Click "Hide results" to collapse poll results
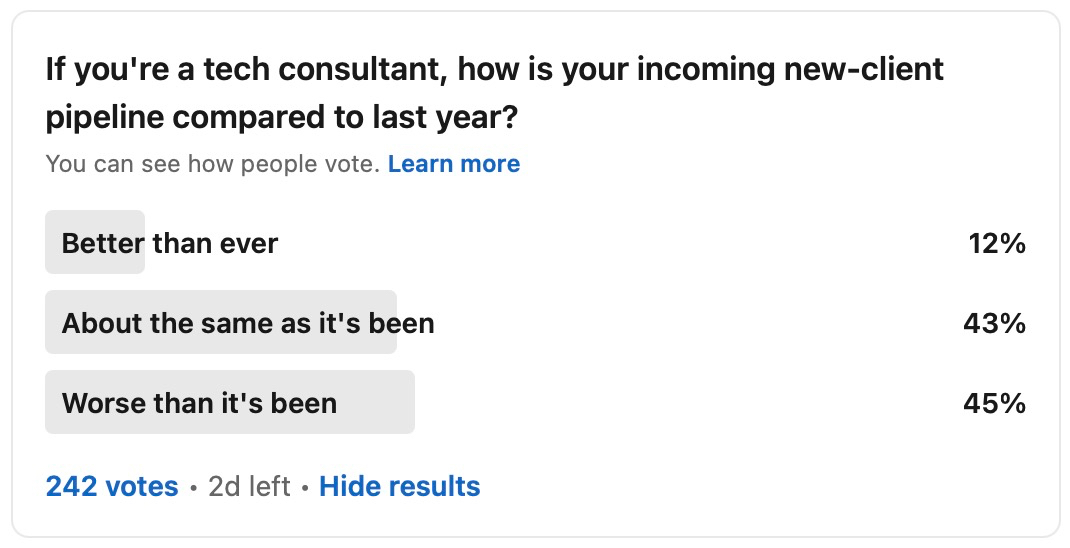The height and width of the screenshot is (548, 1070). [x=399, y=487]
